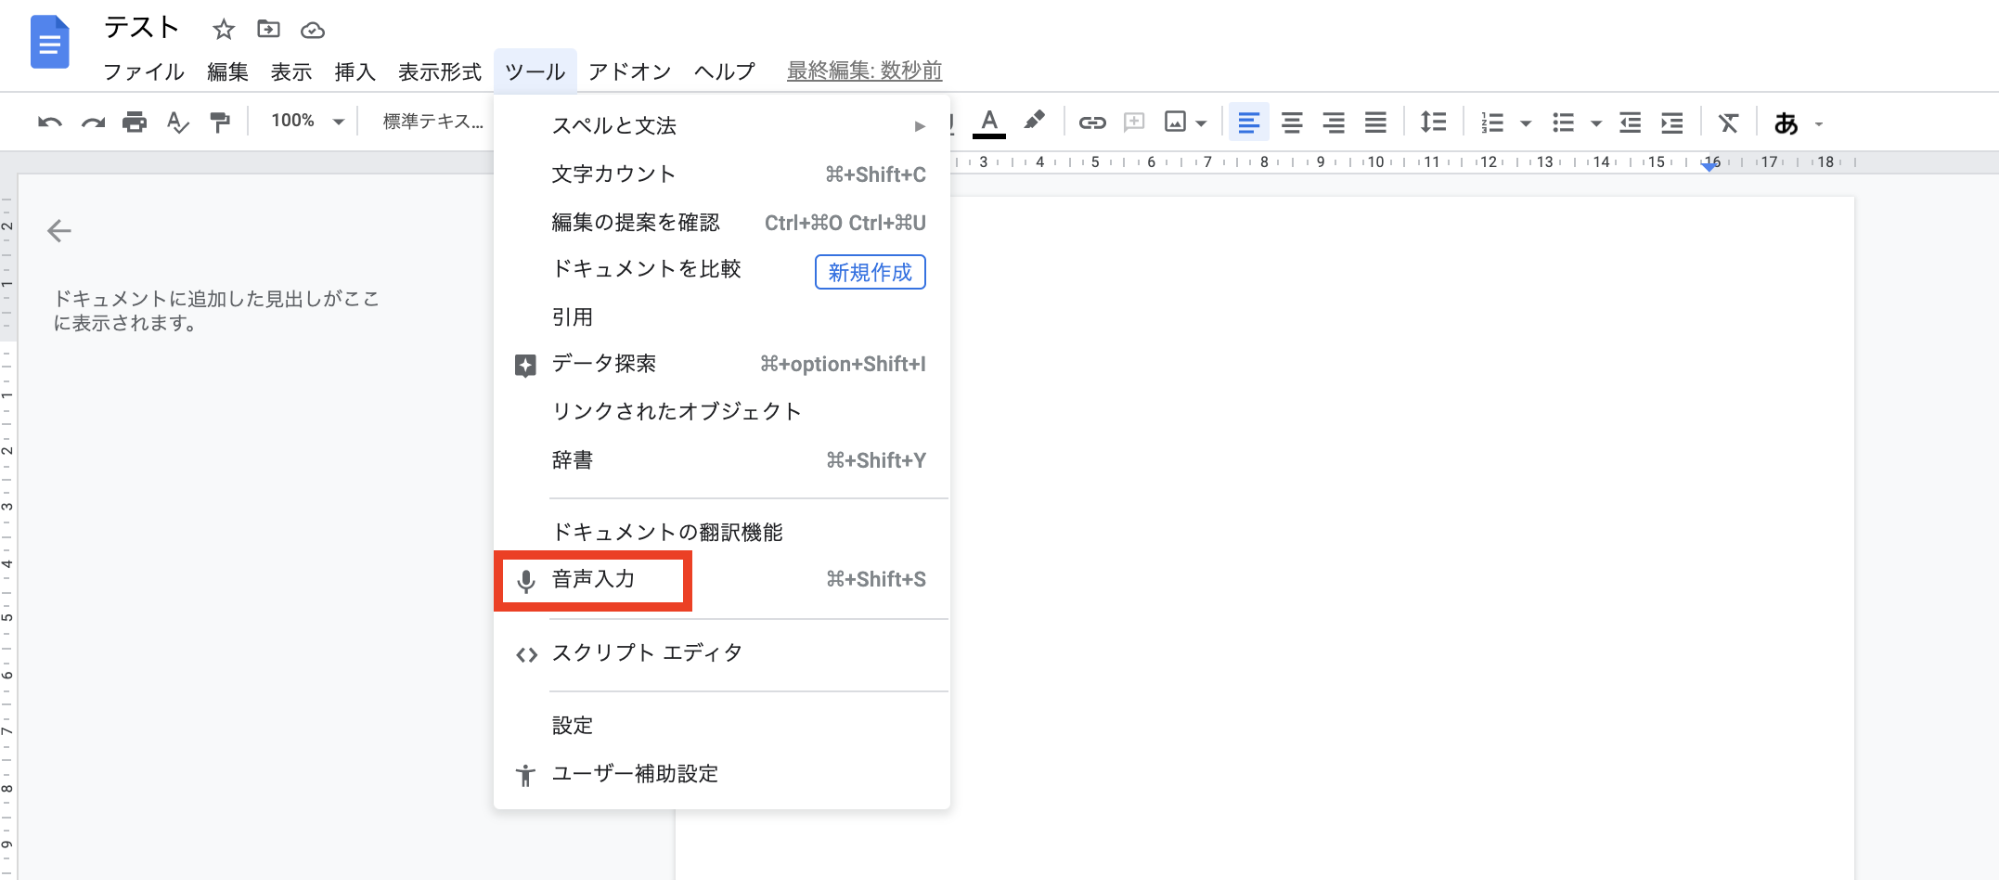The height and width of the screenshot is (880, 1999).
Task: Expand the input tools dropdown arrow
Action: pos(1819,124)
